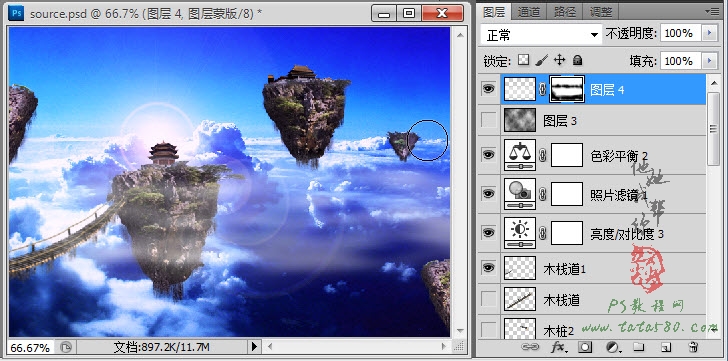Click the create new layer icon
Viewport: 728px width, 361px height.
coord(666,347)
